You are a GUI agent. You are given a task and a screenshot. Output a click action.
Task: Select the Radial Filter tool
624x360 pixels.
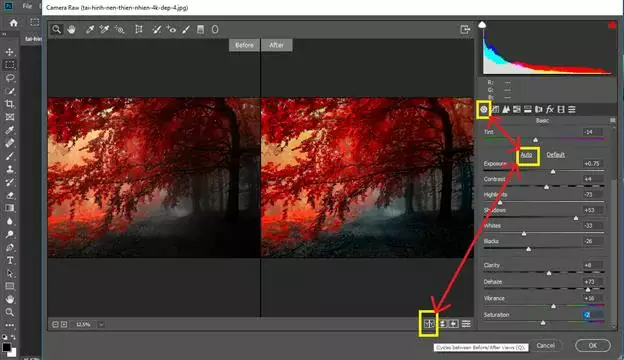215,29
